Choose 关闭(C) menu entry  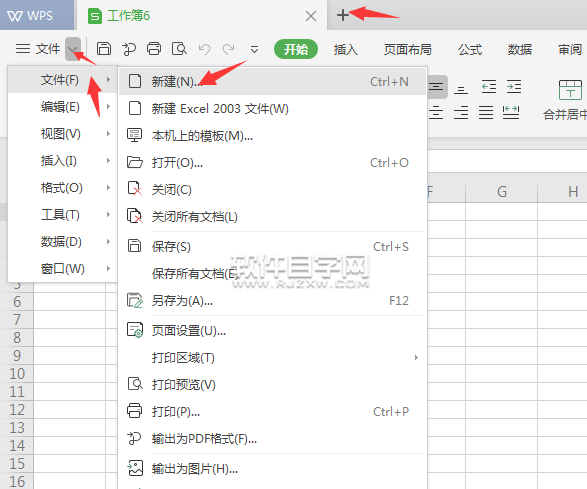click(x=273, y=189)
